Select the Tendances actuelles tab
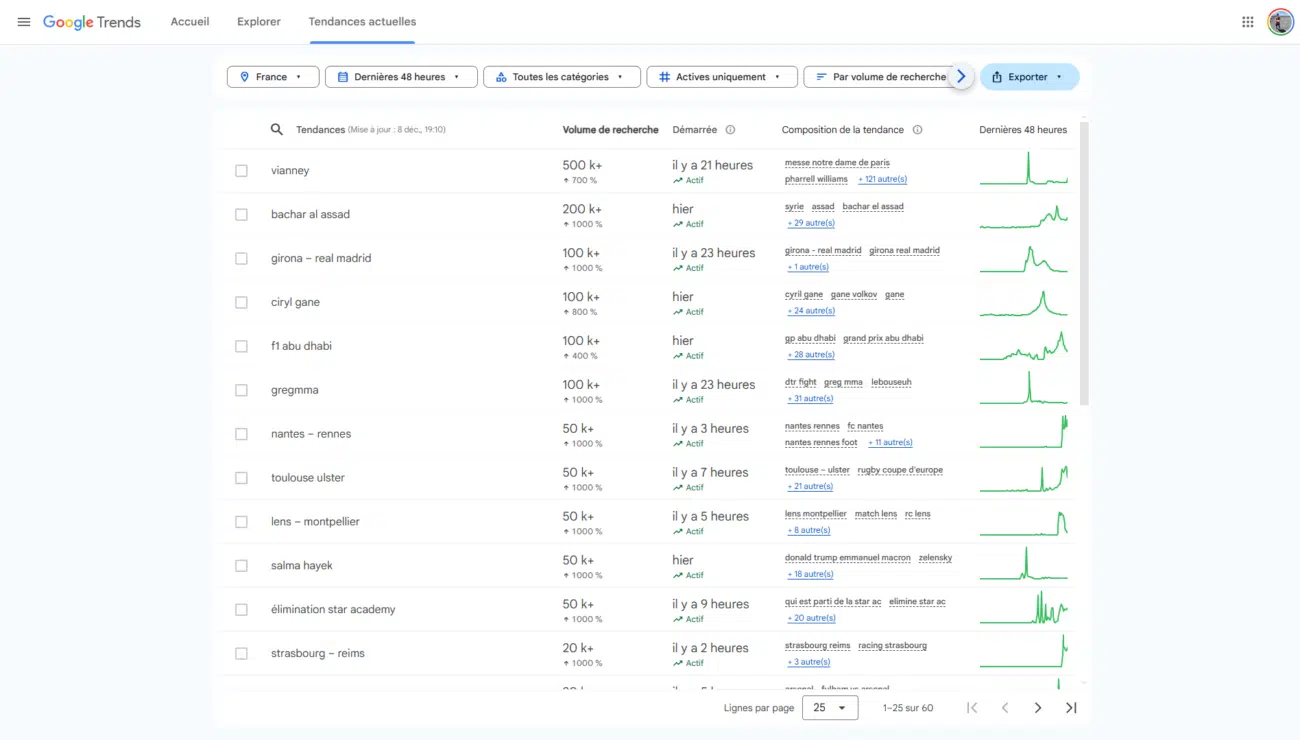 point(362,22)
